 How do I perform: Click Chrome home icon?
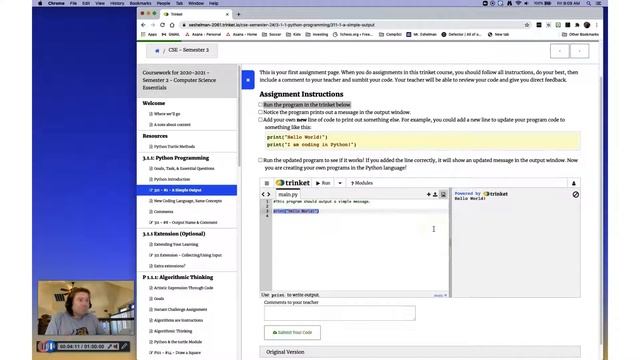pos(172,25)
